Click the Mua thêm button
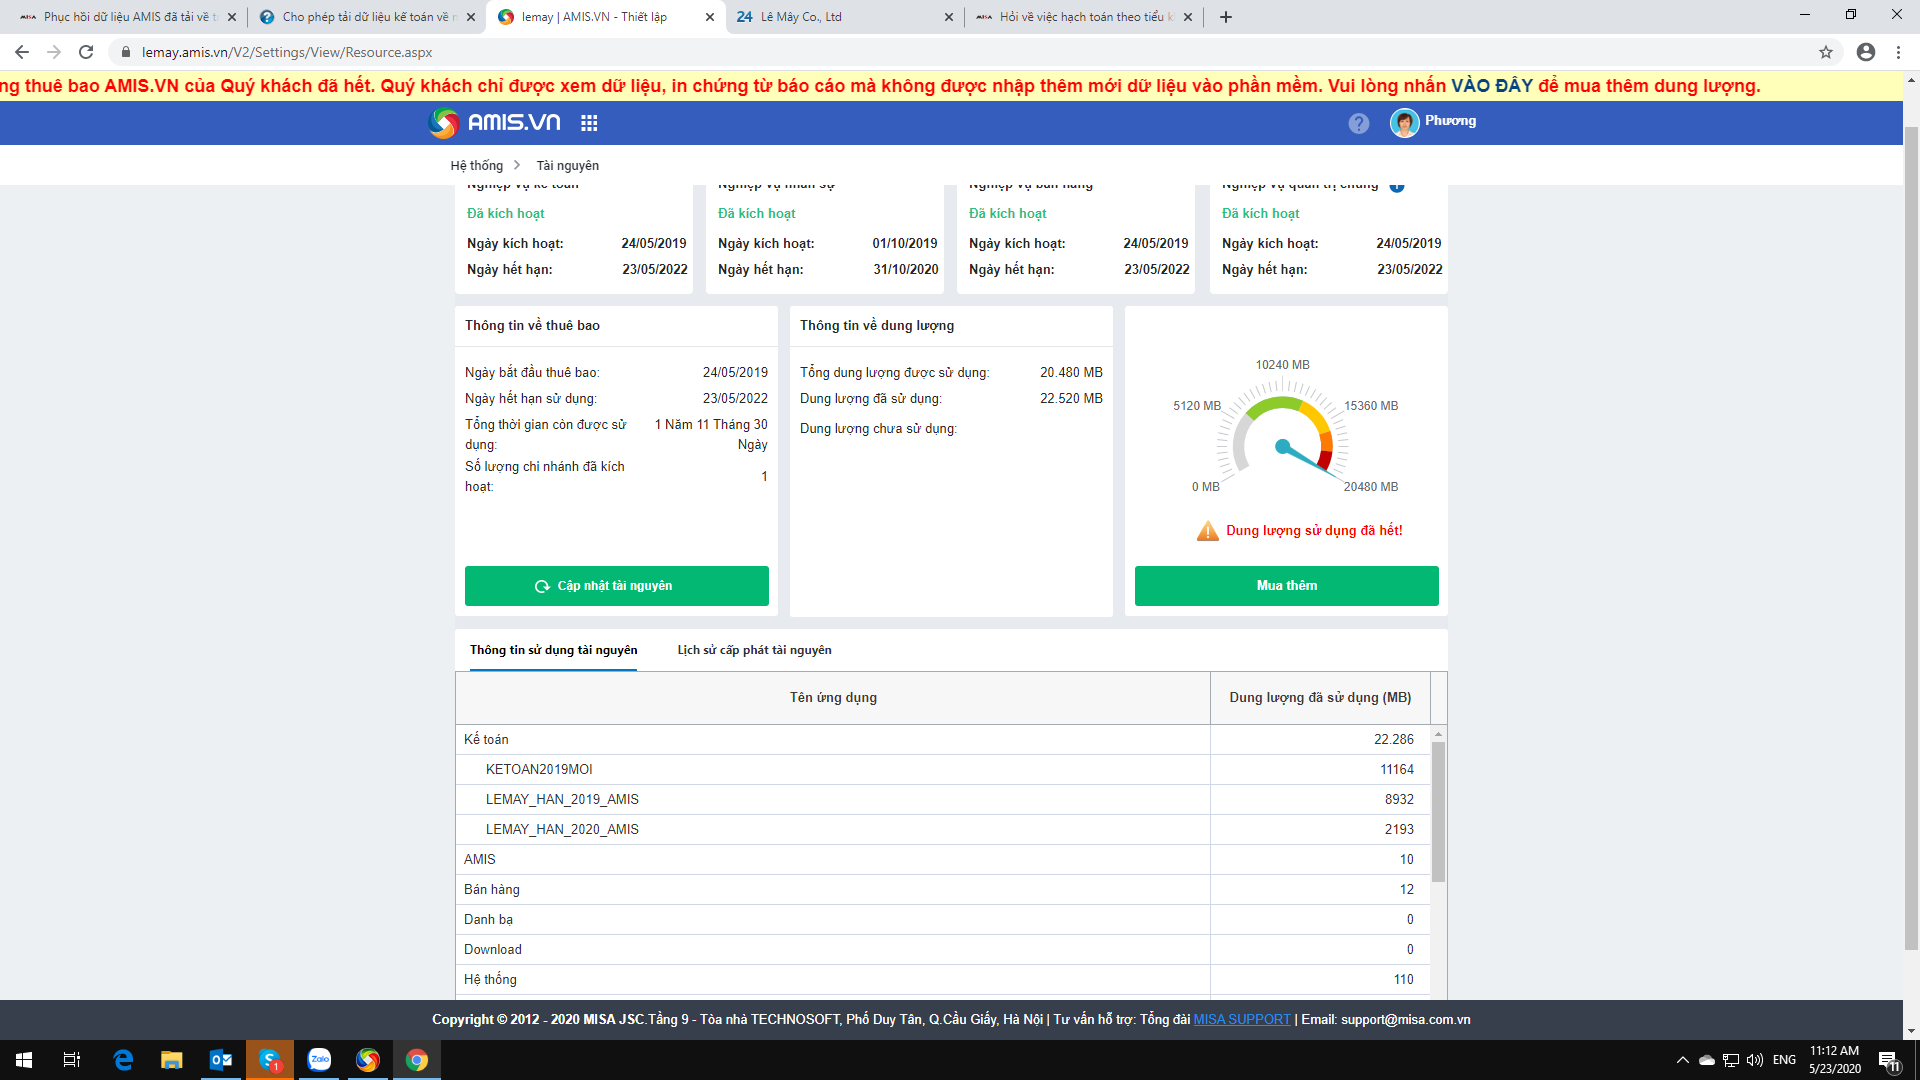Viewport: 1920px width, 1080px height. tap(1286, 586)
